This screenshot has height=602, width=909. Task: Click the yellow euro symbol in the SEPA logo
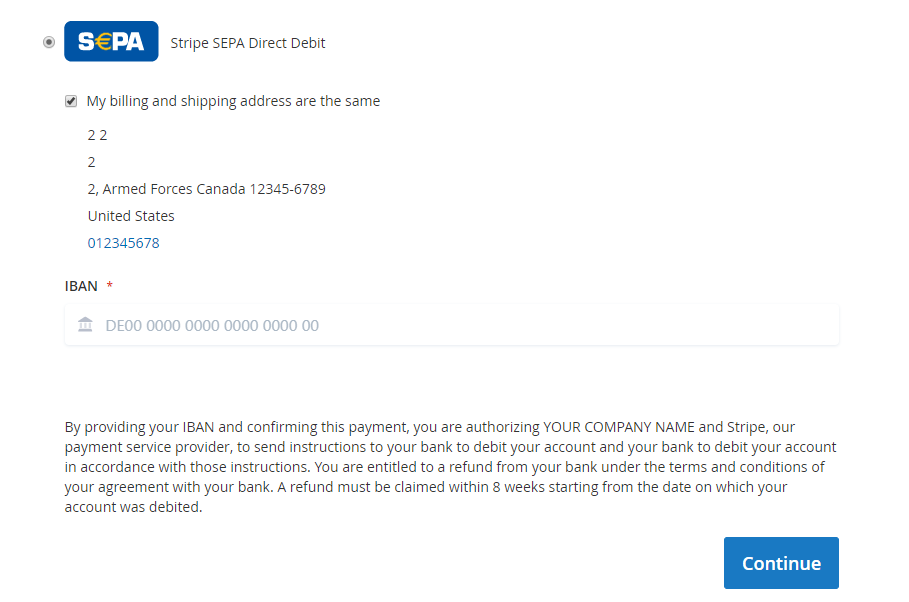(x=102, y=42)
